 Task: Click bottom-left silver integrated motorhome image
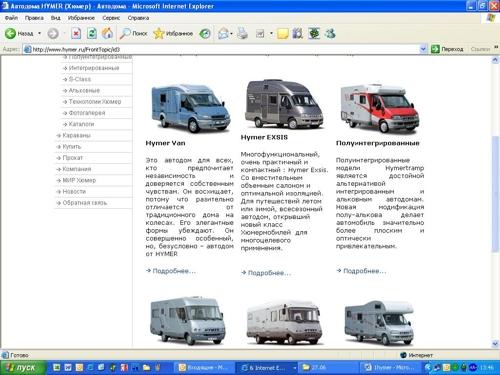(x=188, y=321)
